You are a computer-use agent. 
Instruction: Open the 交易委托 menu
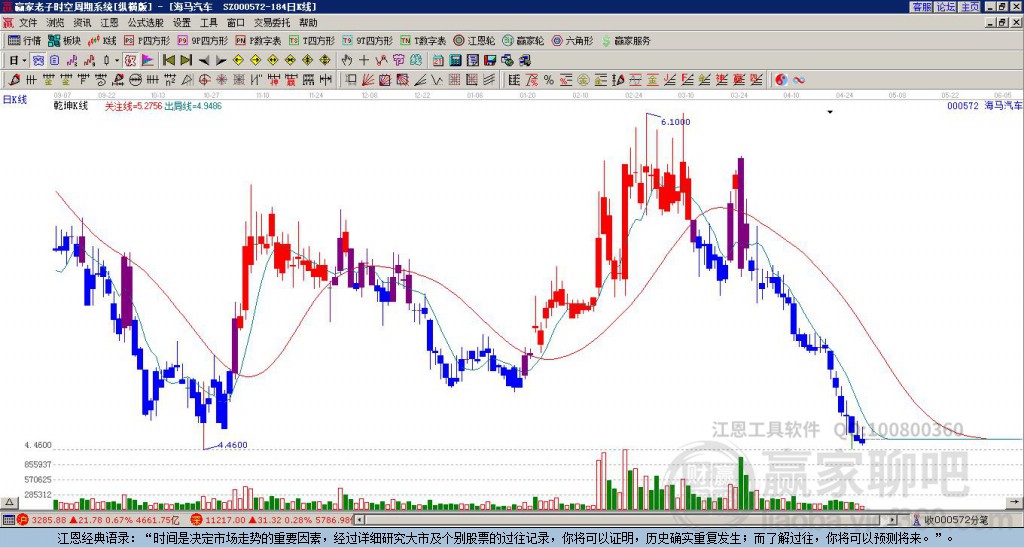click(271, 23)
